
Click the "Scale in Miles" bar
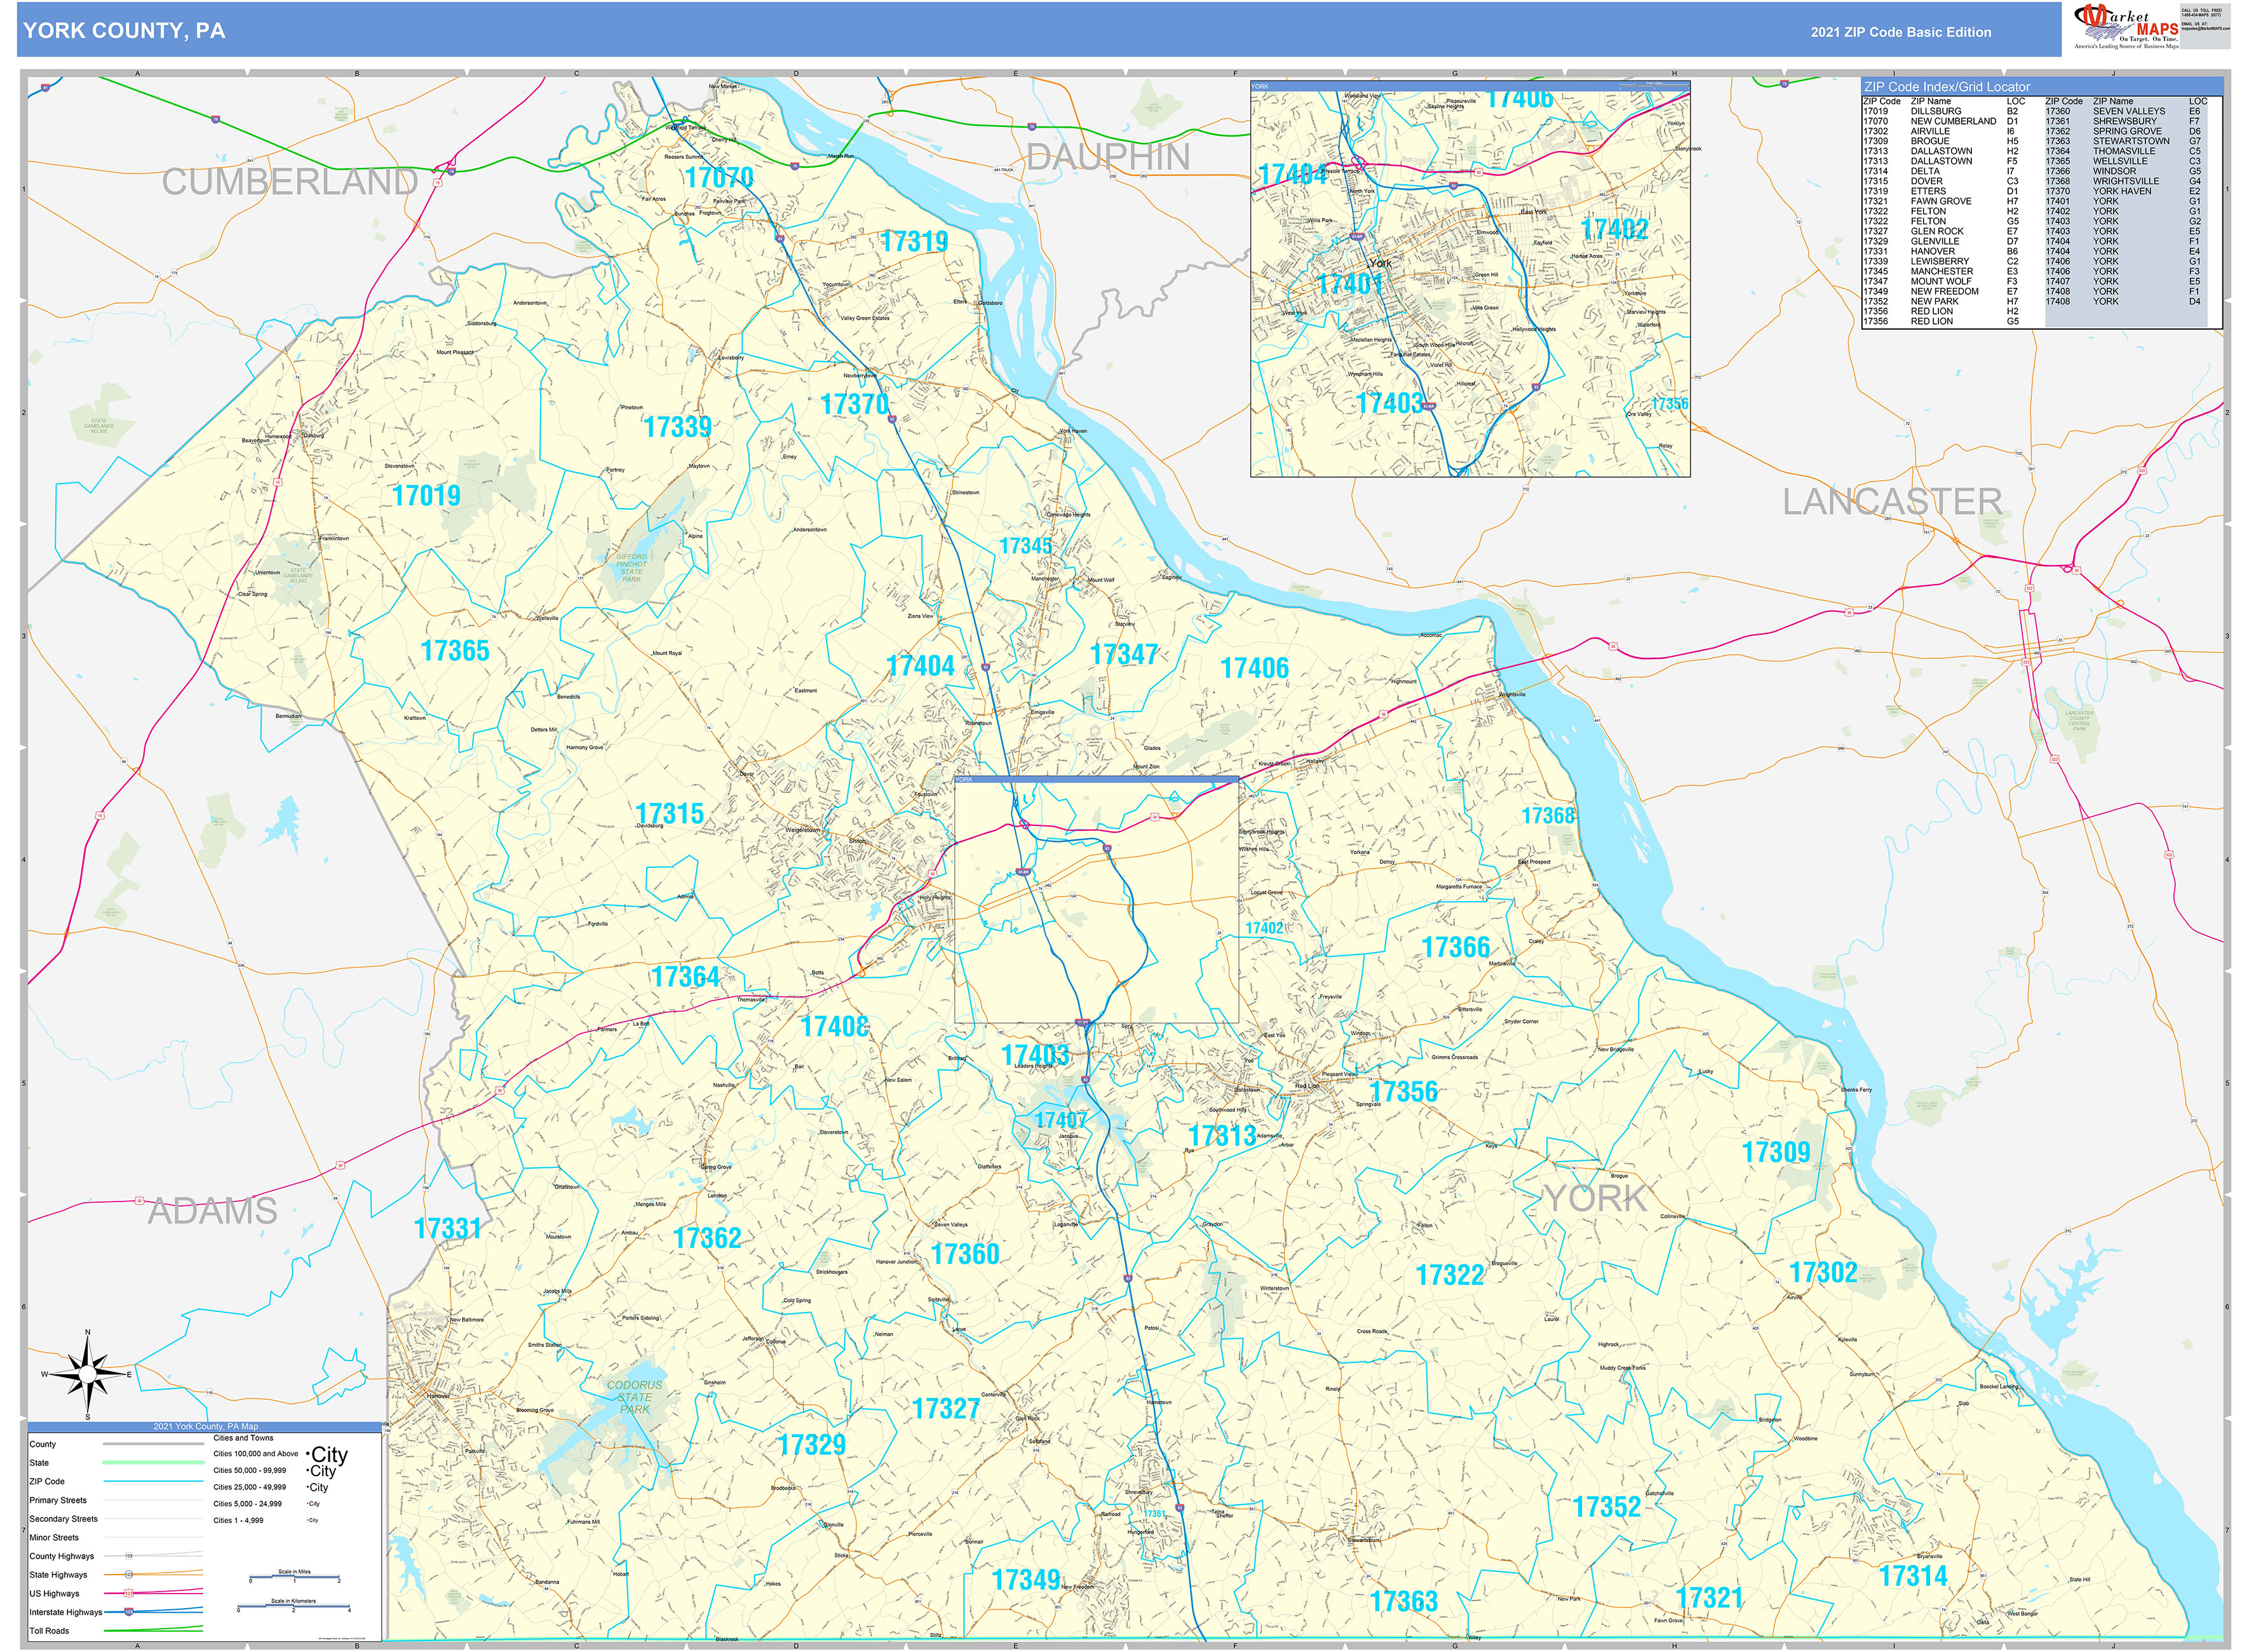tap(295, 1577)
